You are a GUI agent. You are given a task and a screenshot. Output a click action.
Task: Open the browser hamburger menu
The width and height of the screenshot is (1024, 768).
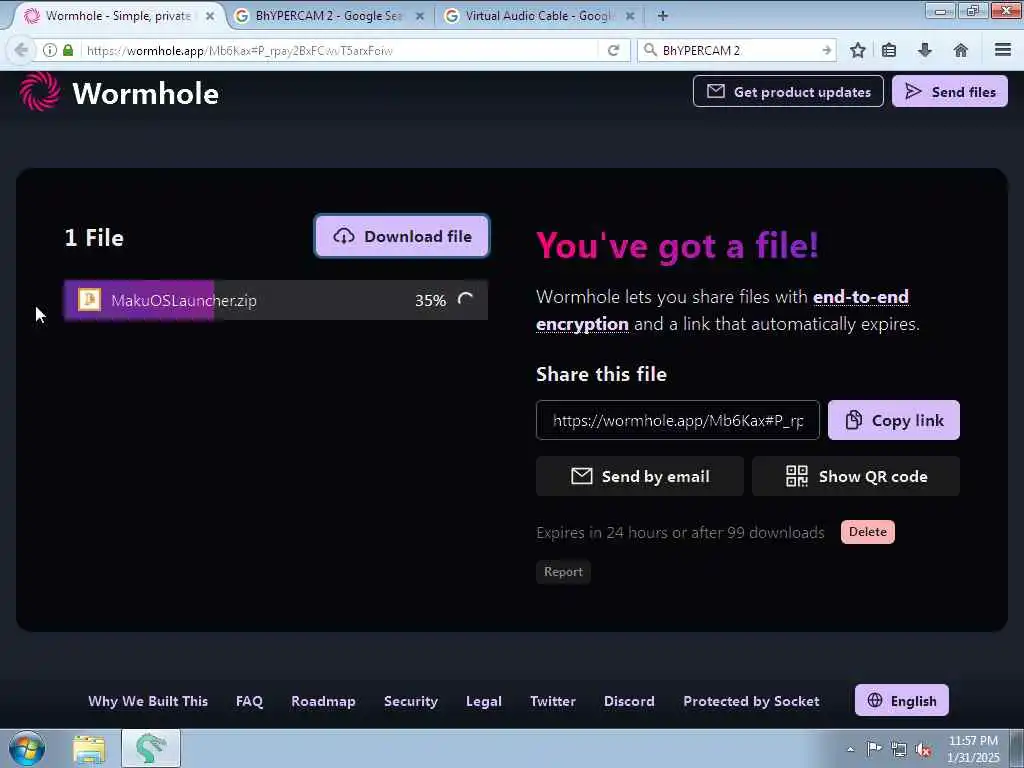(x=1003, y=50)
